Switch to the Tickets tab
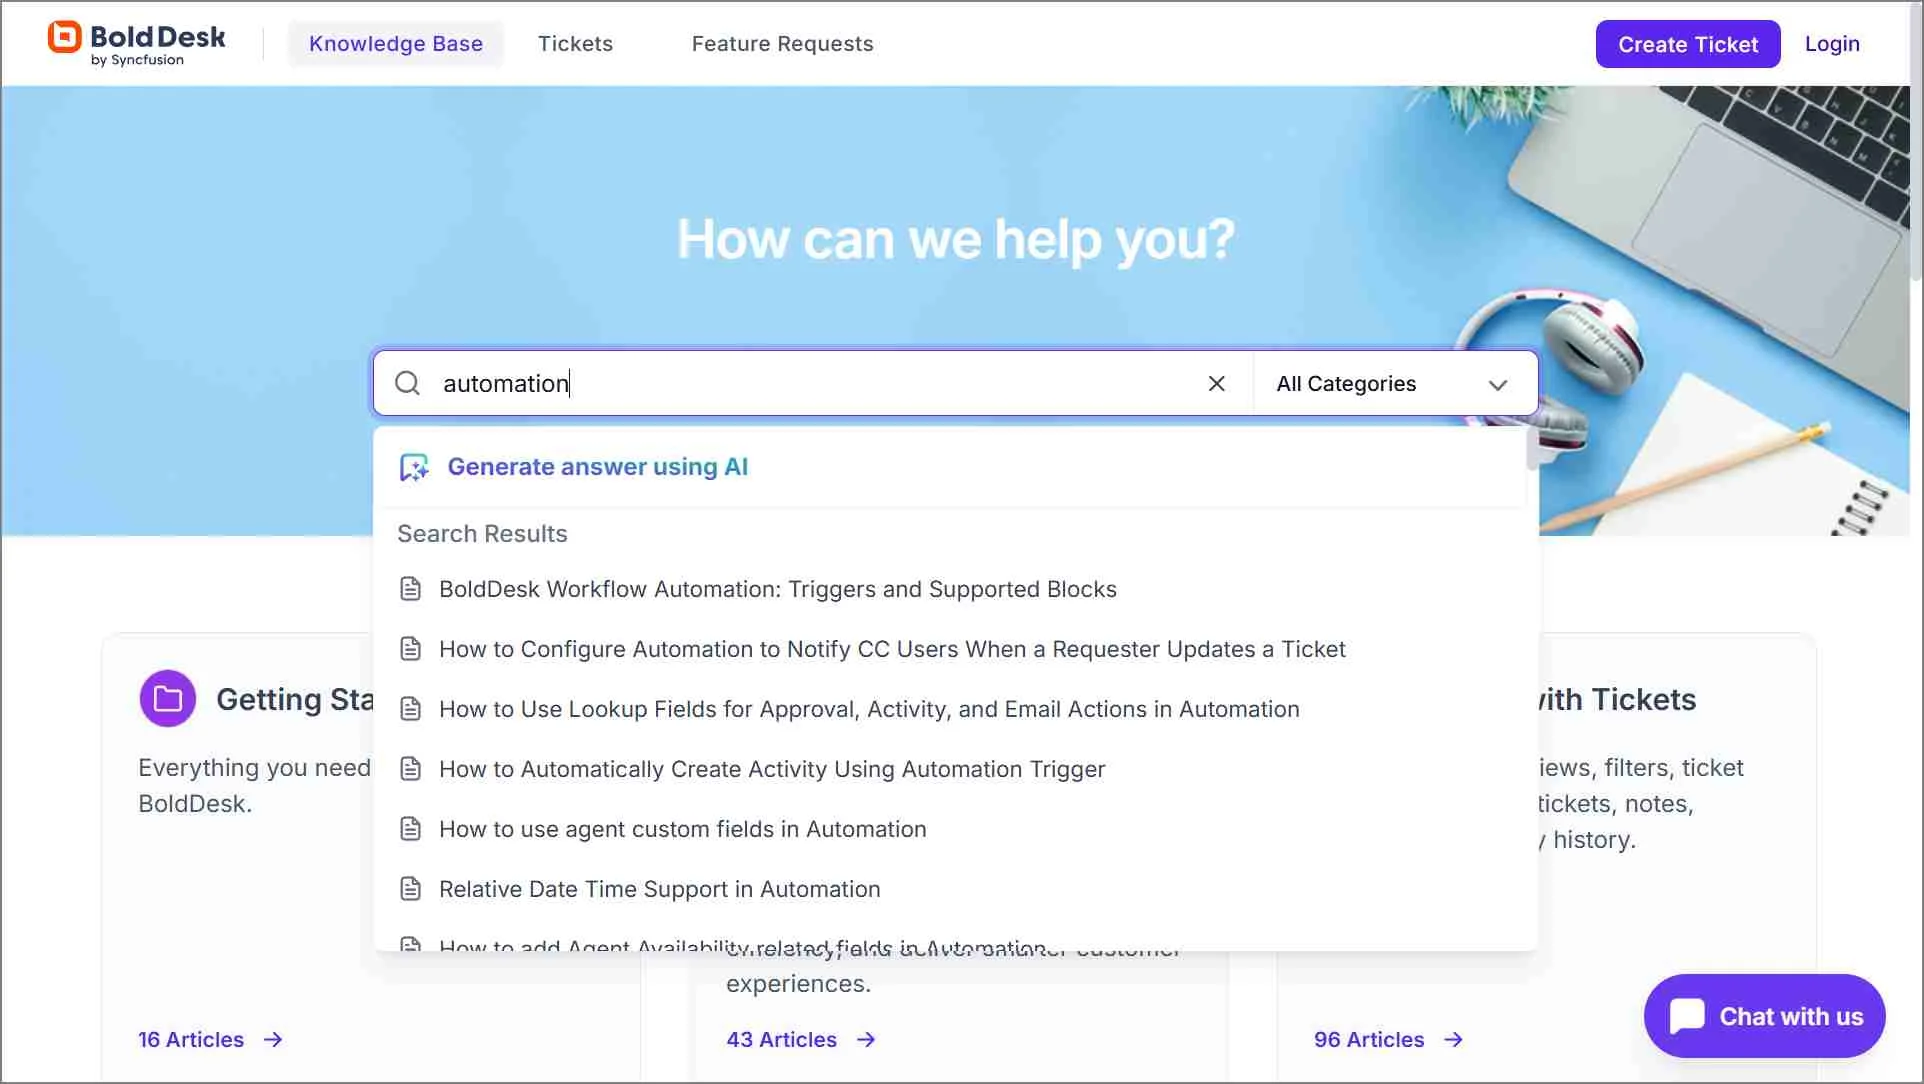 pyautogui.click(x=575, y=43)
